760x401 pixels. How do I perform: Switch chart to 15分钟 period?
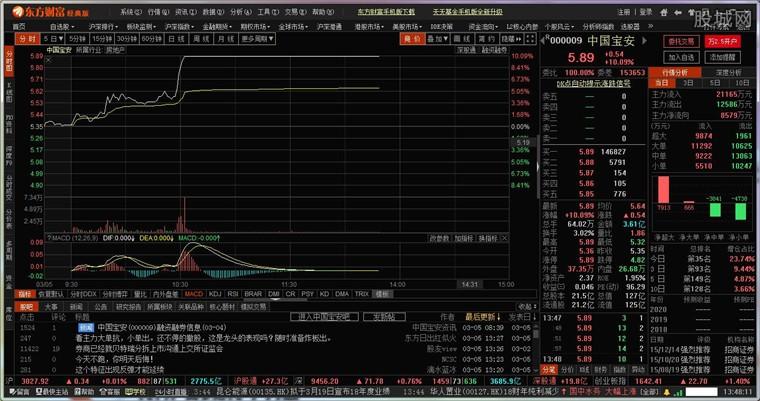click(x=103, y=39)
